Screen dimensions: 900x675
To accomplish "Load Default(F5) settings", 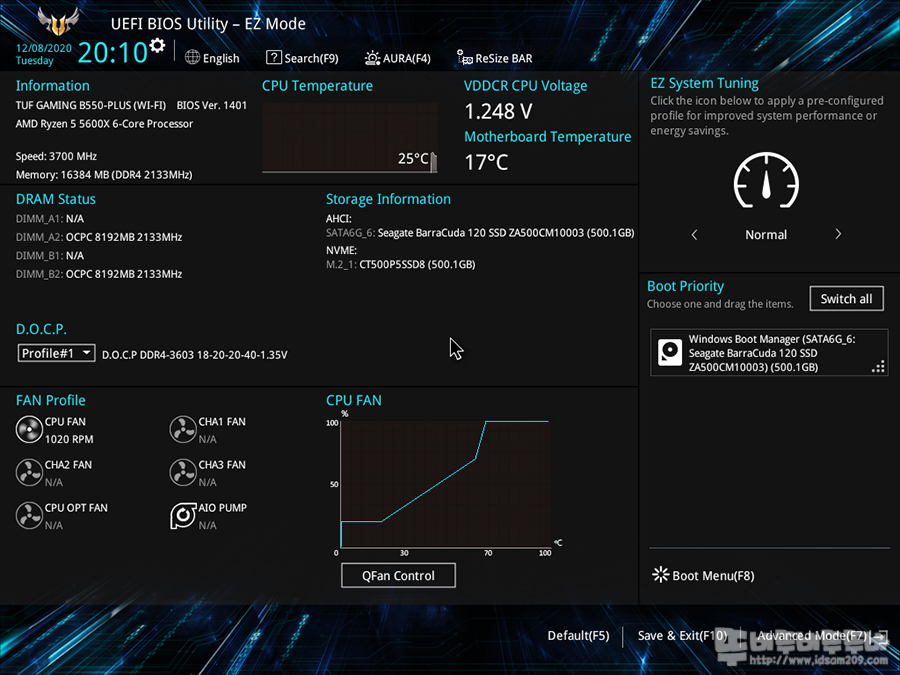I will click(579, 635).
